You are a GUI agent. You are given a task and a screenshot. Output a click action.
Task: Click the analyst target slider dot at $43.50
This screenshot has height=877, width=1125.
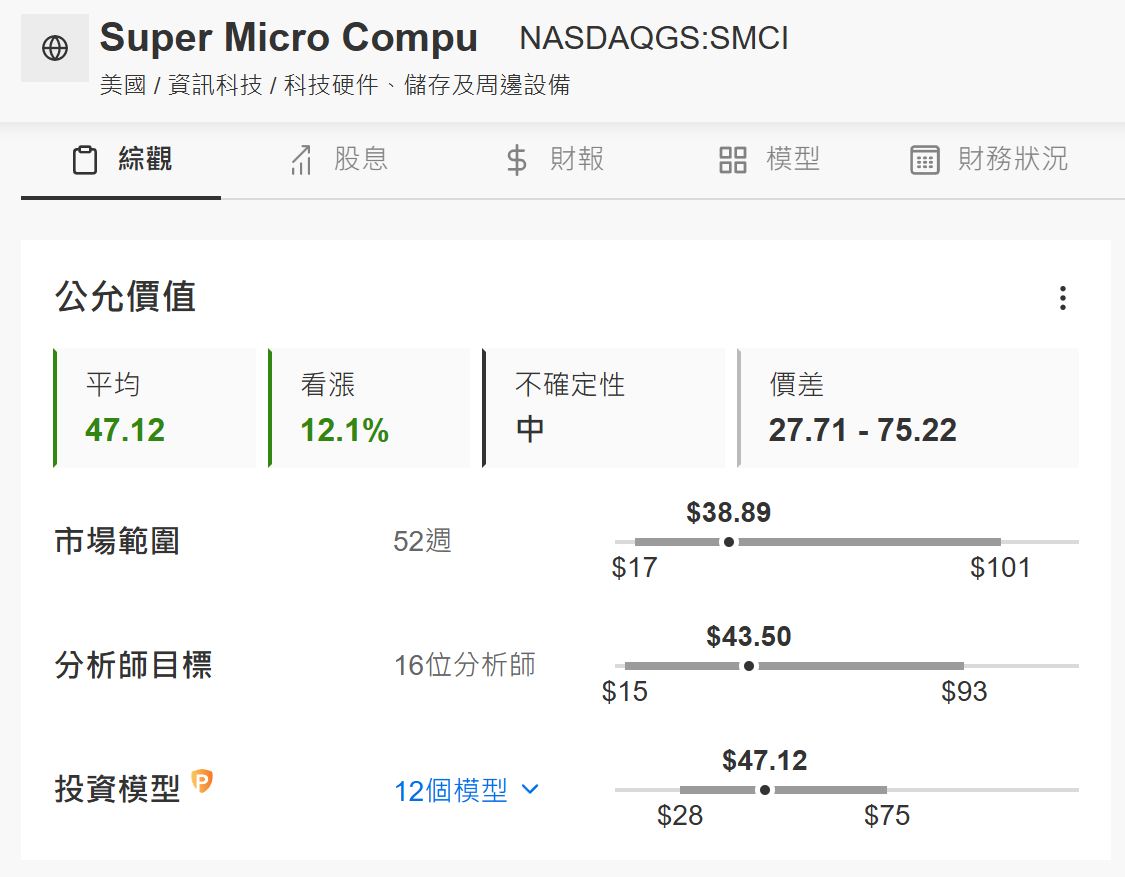(749, 666)
